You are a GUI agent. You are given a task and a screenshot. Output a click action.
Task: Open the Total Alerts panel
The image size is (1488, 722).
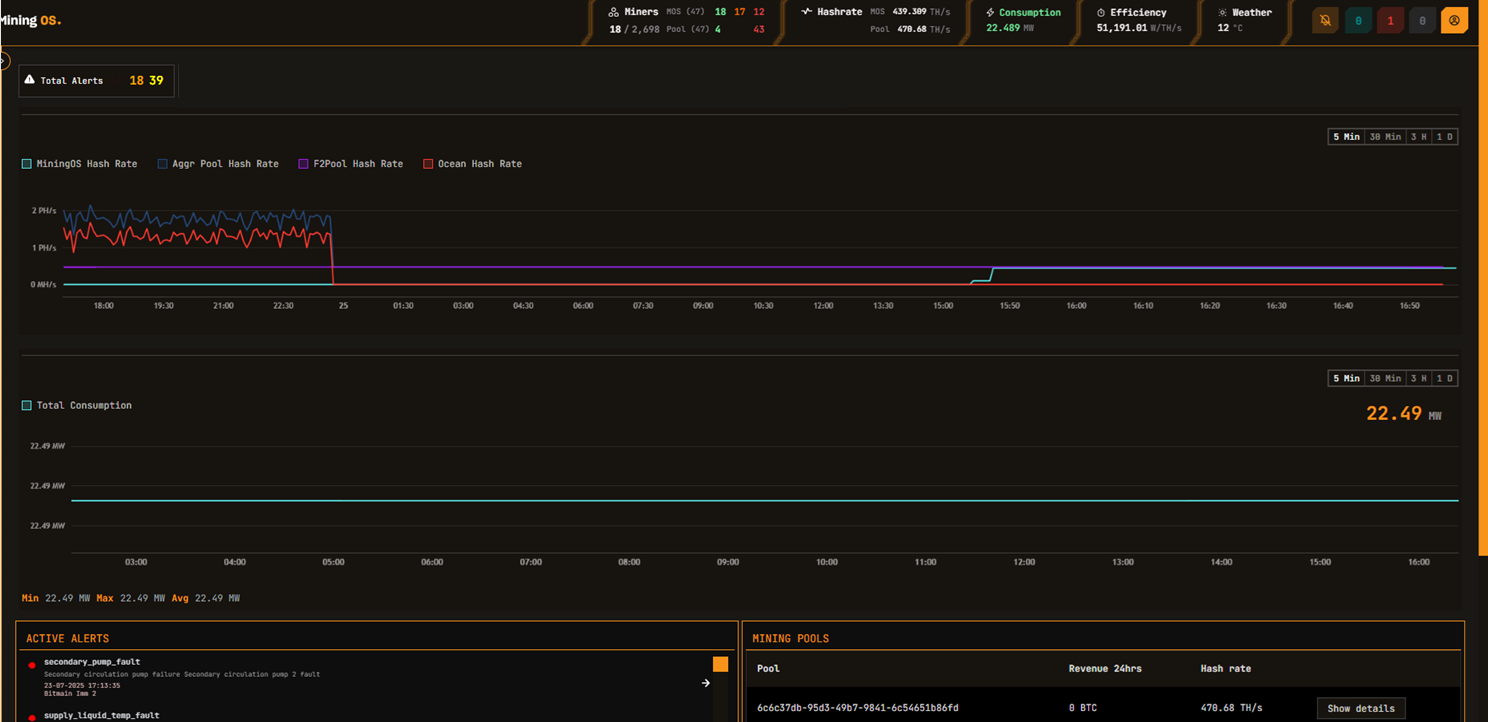96,80
